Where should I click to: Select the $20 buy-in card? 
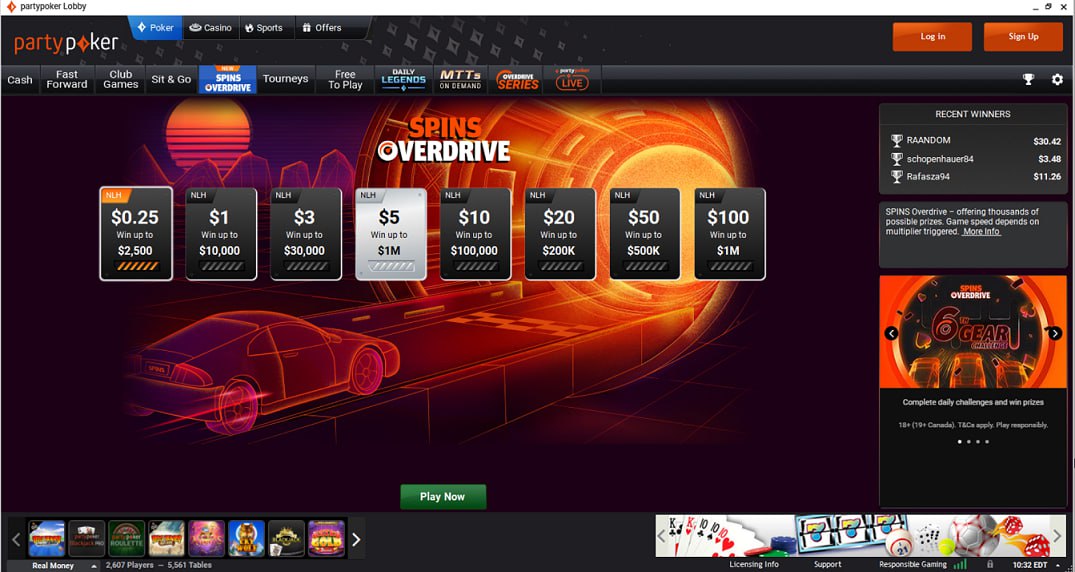(560, 234)
